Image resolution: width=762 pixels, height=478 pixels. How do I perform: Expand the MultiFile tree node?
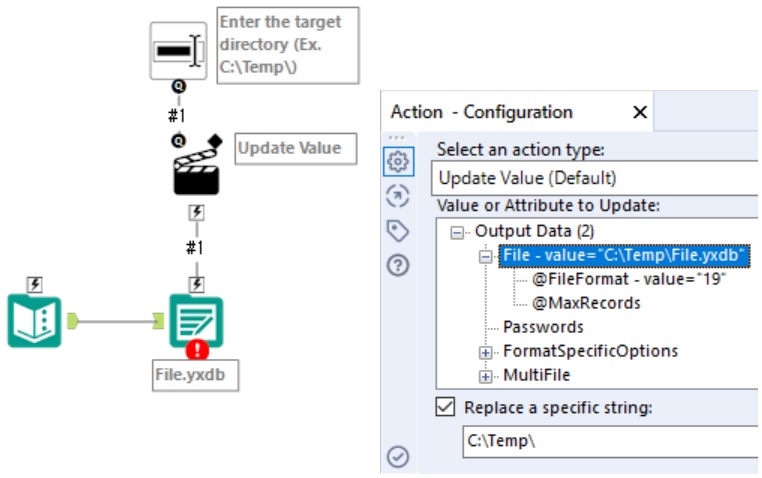tap(485, 376)
